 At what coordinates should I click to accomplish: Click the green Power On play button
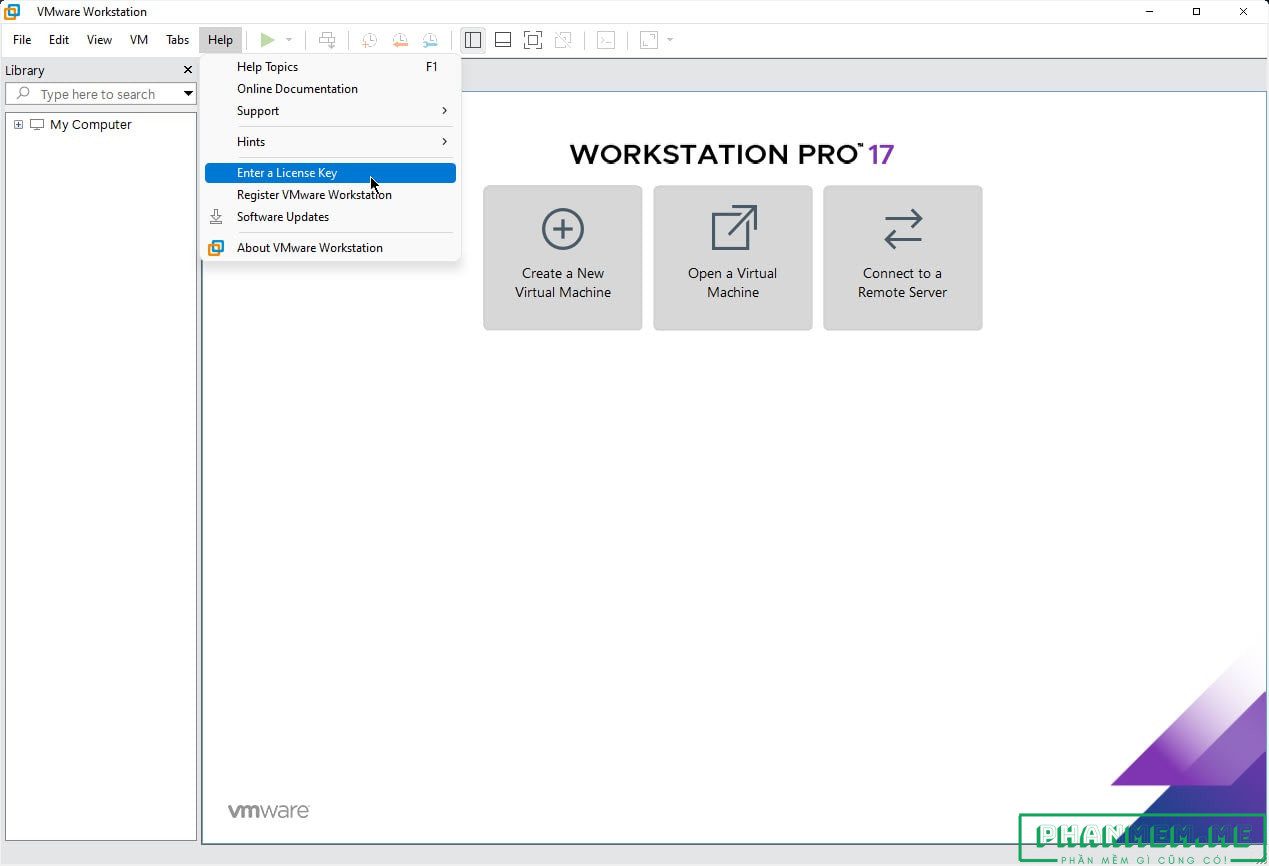[x=267, y=40]
